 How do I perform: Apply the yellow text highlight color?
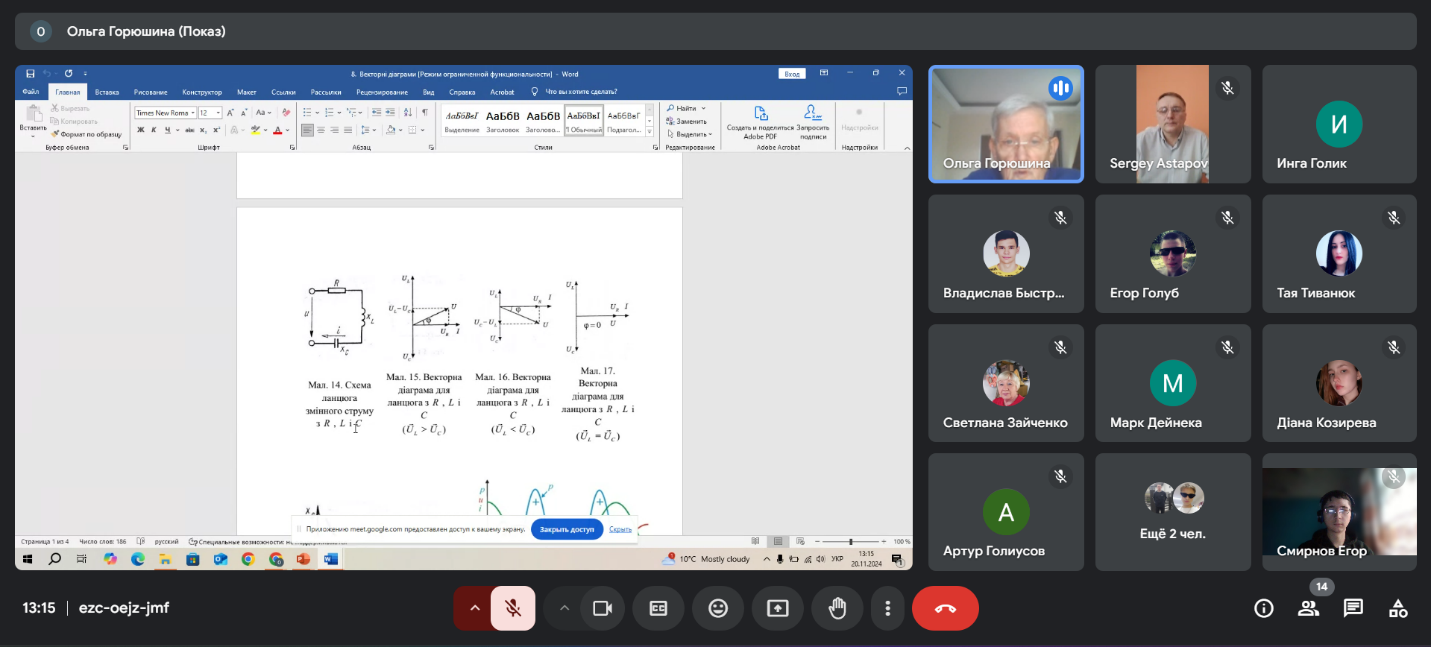[x=255, y=130]
